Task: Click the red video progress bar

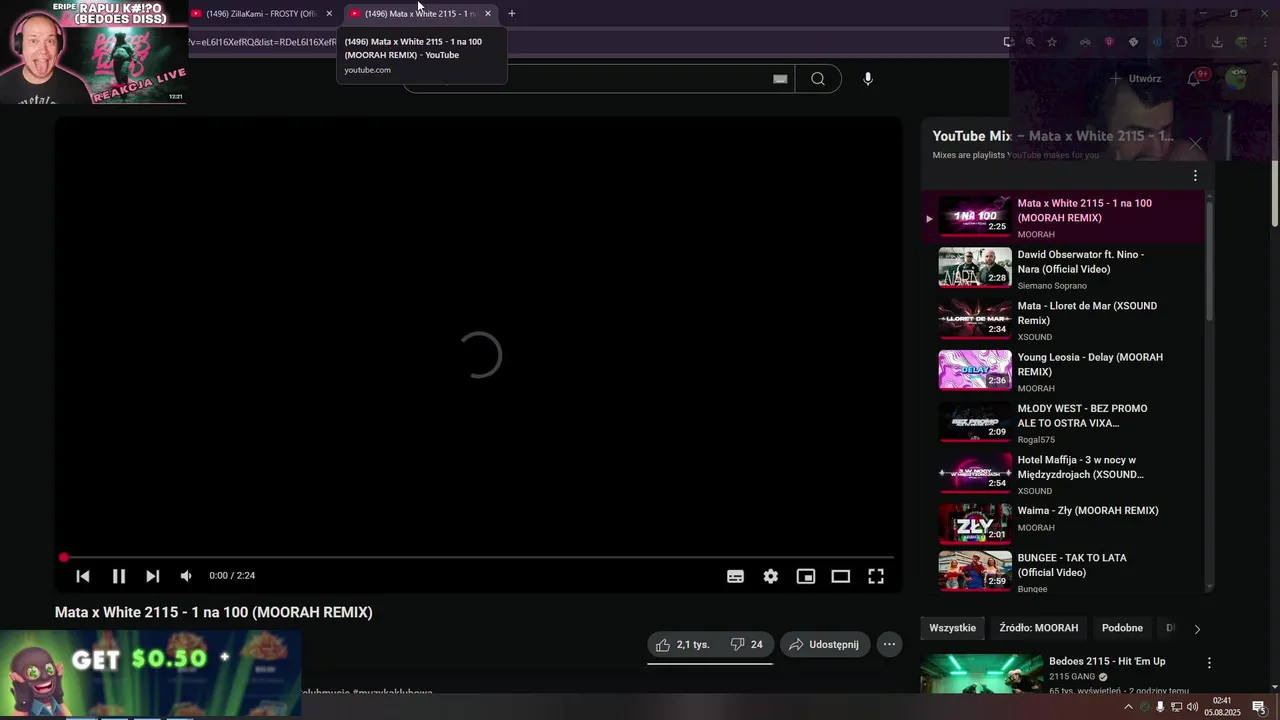Action: coord(478,557)
